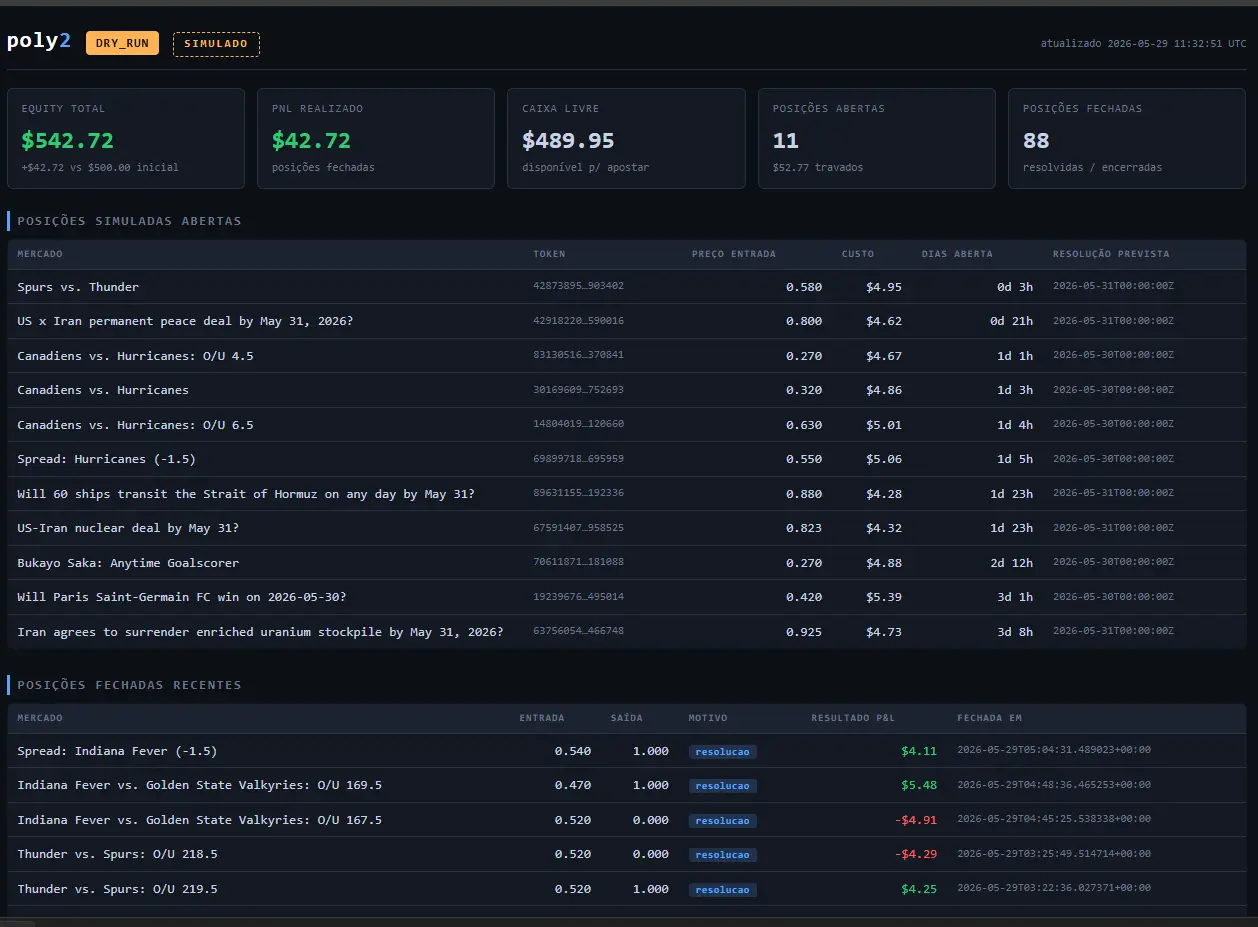Select 'Spread: Hurricanes (-1.5)' row
Viewport: 1258px width, 927px height.
coord(627,459)
